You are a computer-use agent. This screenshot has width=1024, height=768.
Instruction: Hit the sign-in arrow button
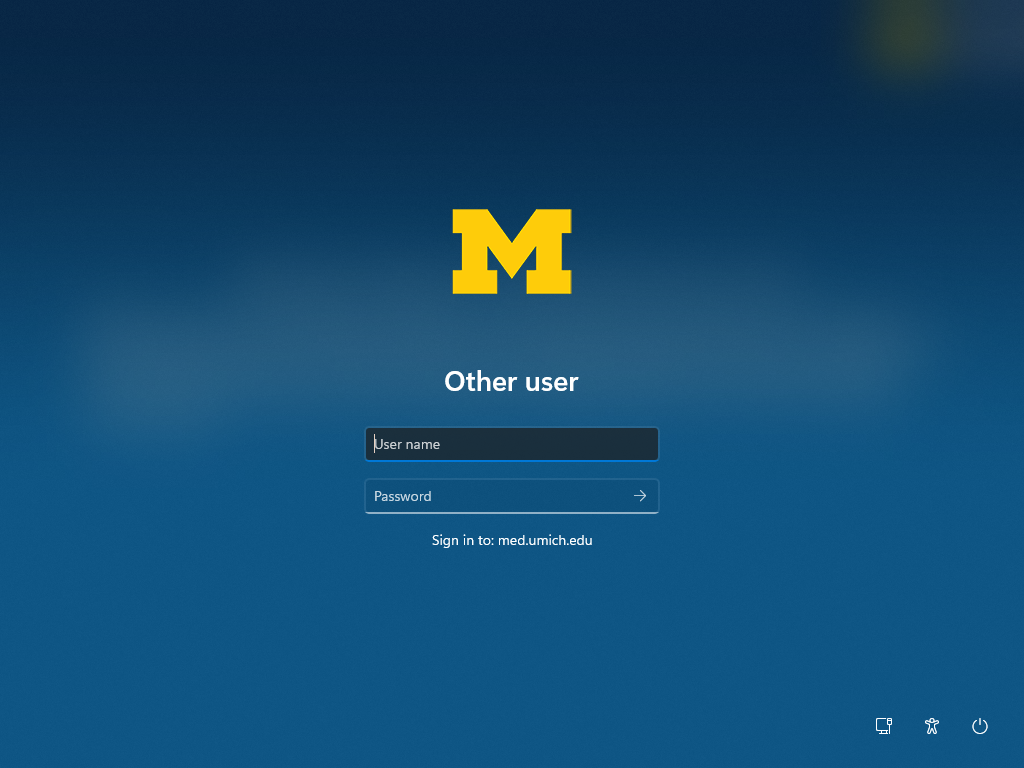[640, 496]
